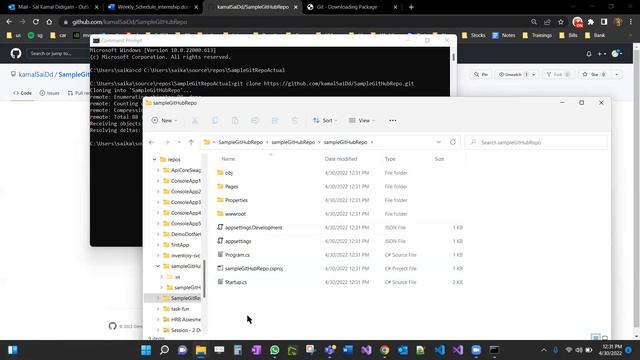Image resolution: width=640 pixels, height=360 pixels.
Task: Open Word from the taskbar
Action: pos(348,350)
